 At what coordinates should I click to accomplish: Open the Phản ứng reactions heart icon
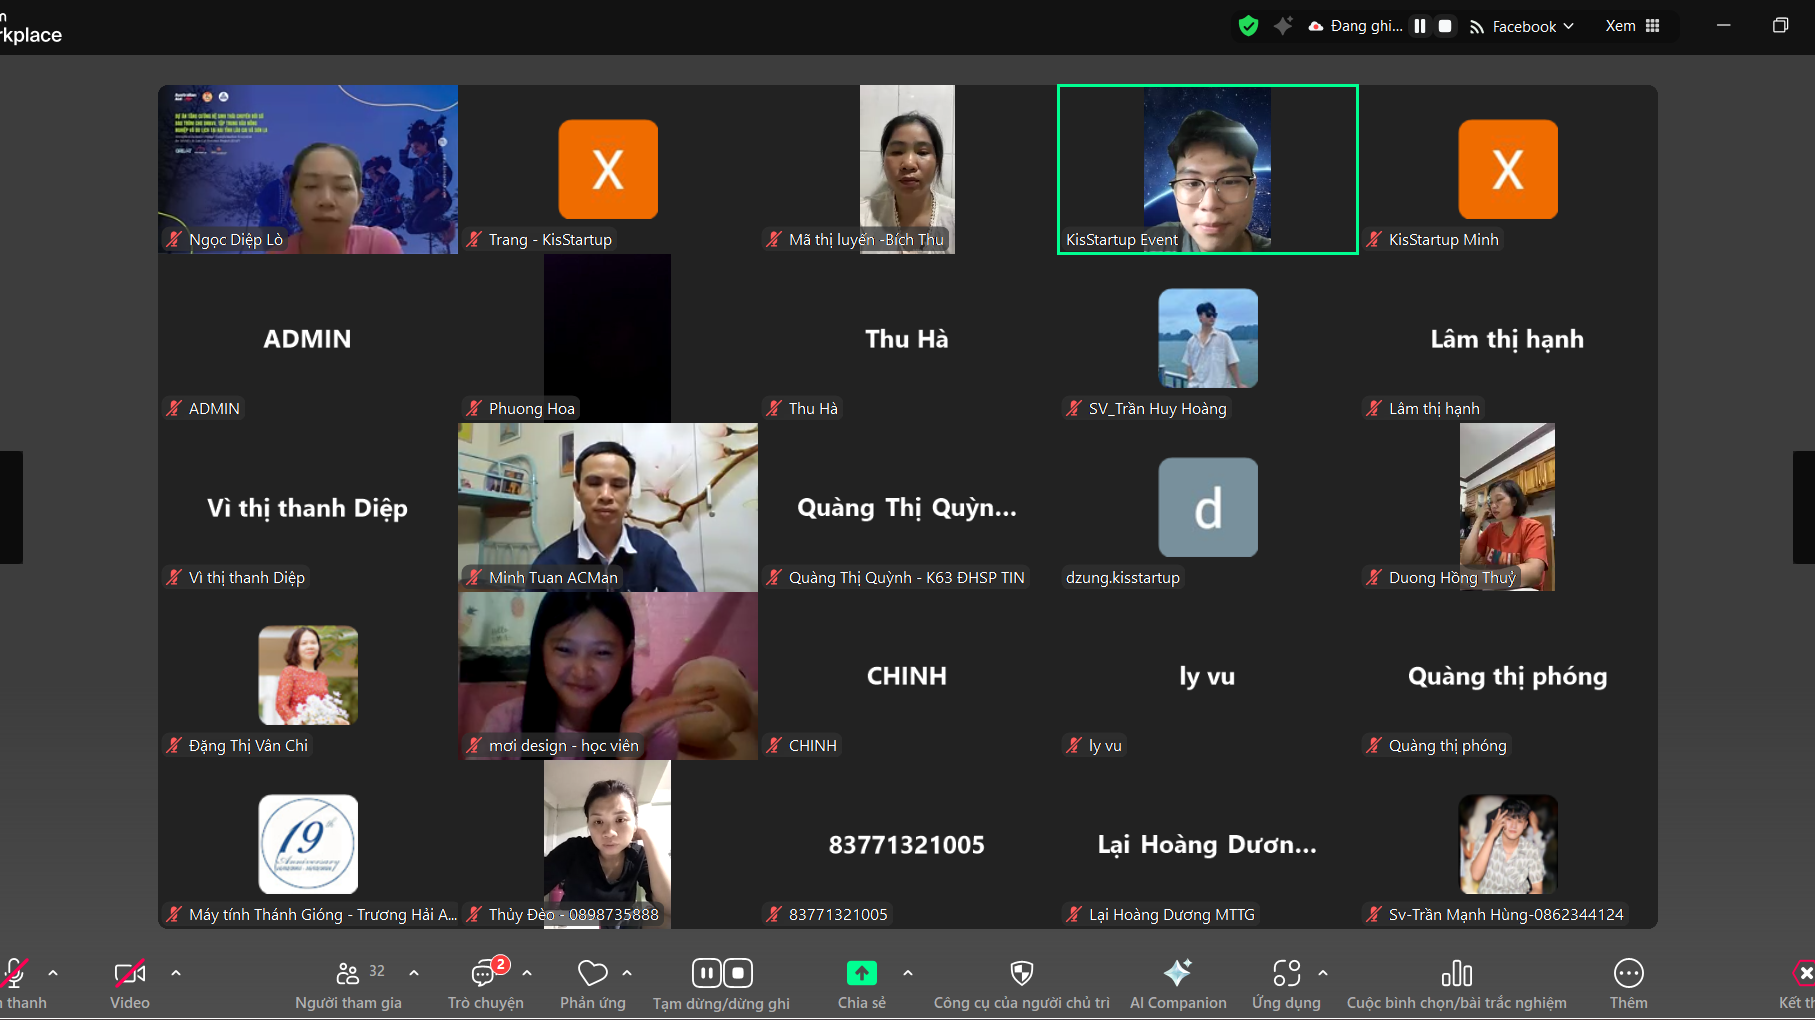click(x=592, y=973)
